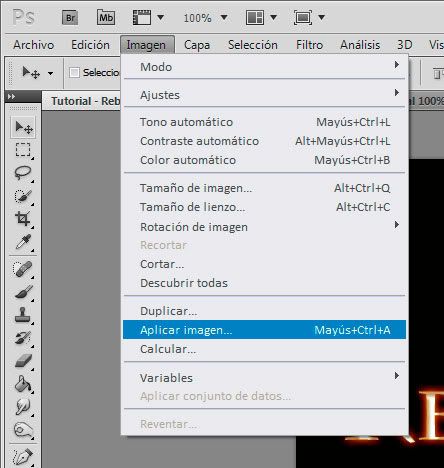This screenshot has width=444, height=468.
Task: Activate the Pen tool
Action: click(23, 457)
